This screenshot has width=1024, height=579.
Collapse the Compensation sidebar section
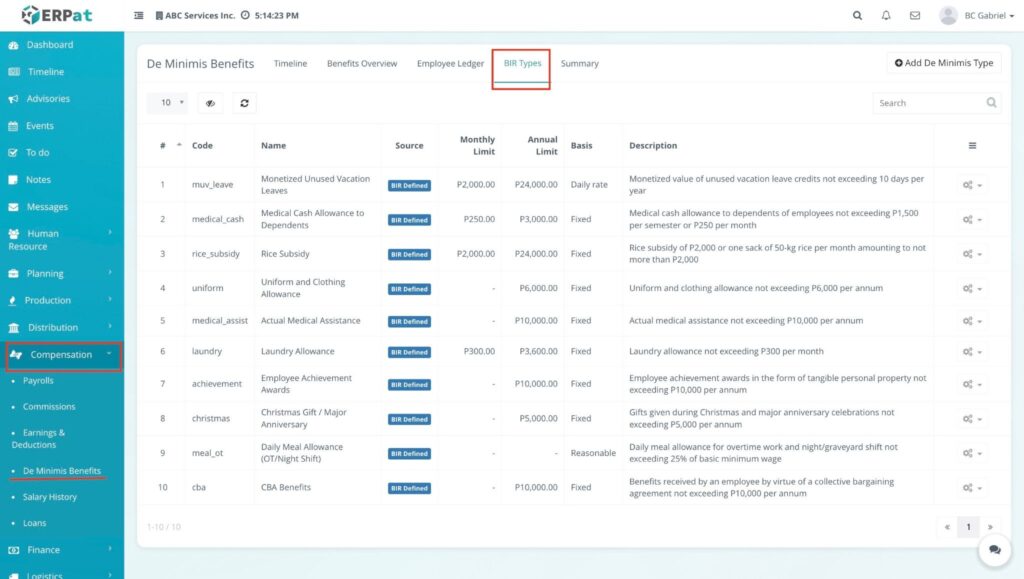(62, 355)
